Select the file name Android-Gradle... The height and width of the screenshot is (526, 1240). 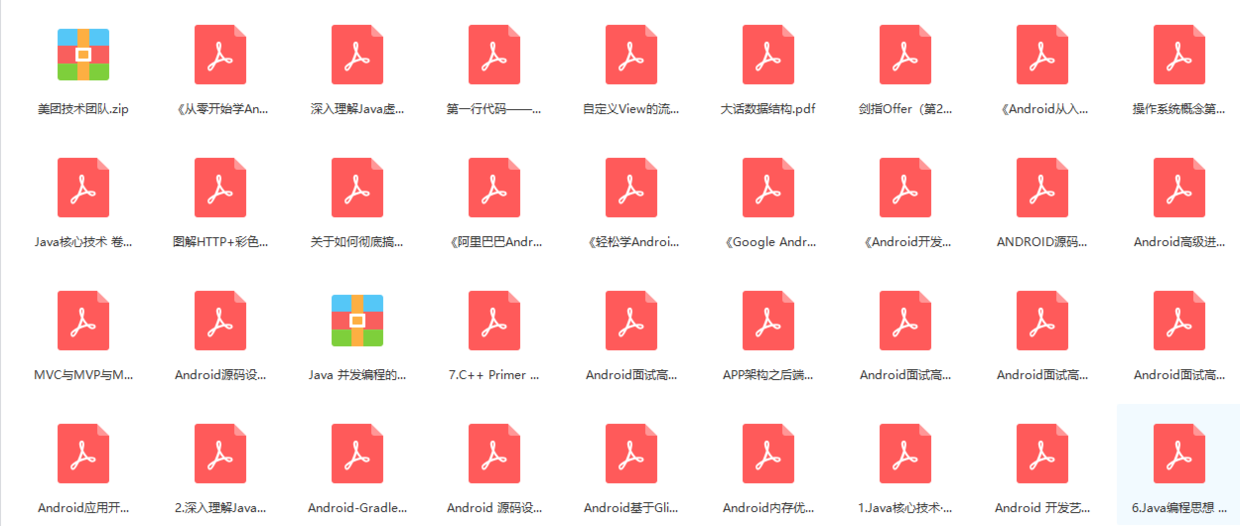(357, 508)
